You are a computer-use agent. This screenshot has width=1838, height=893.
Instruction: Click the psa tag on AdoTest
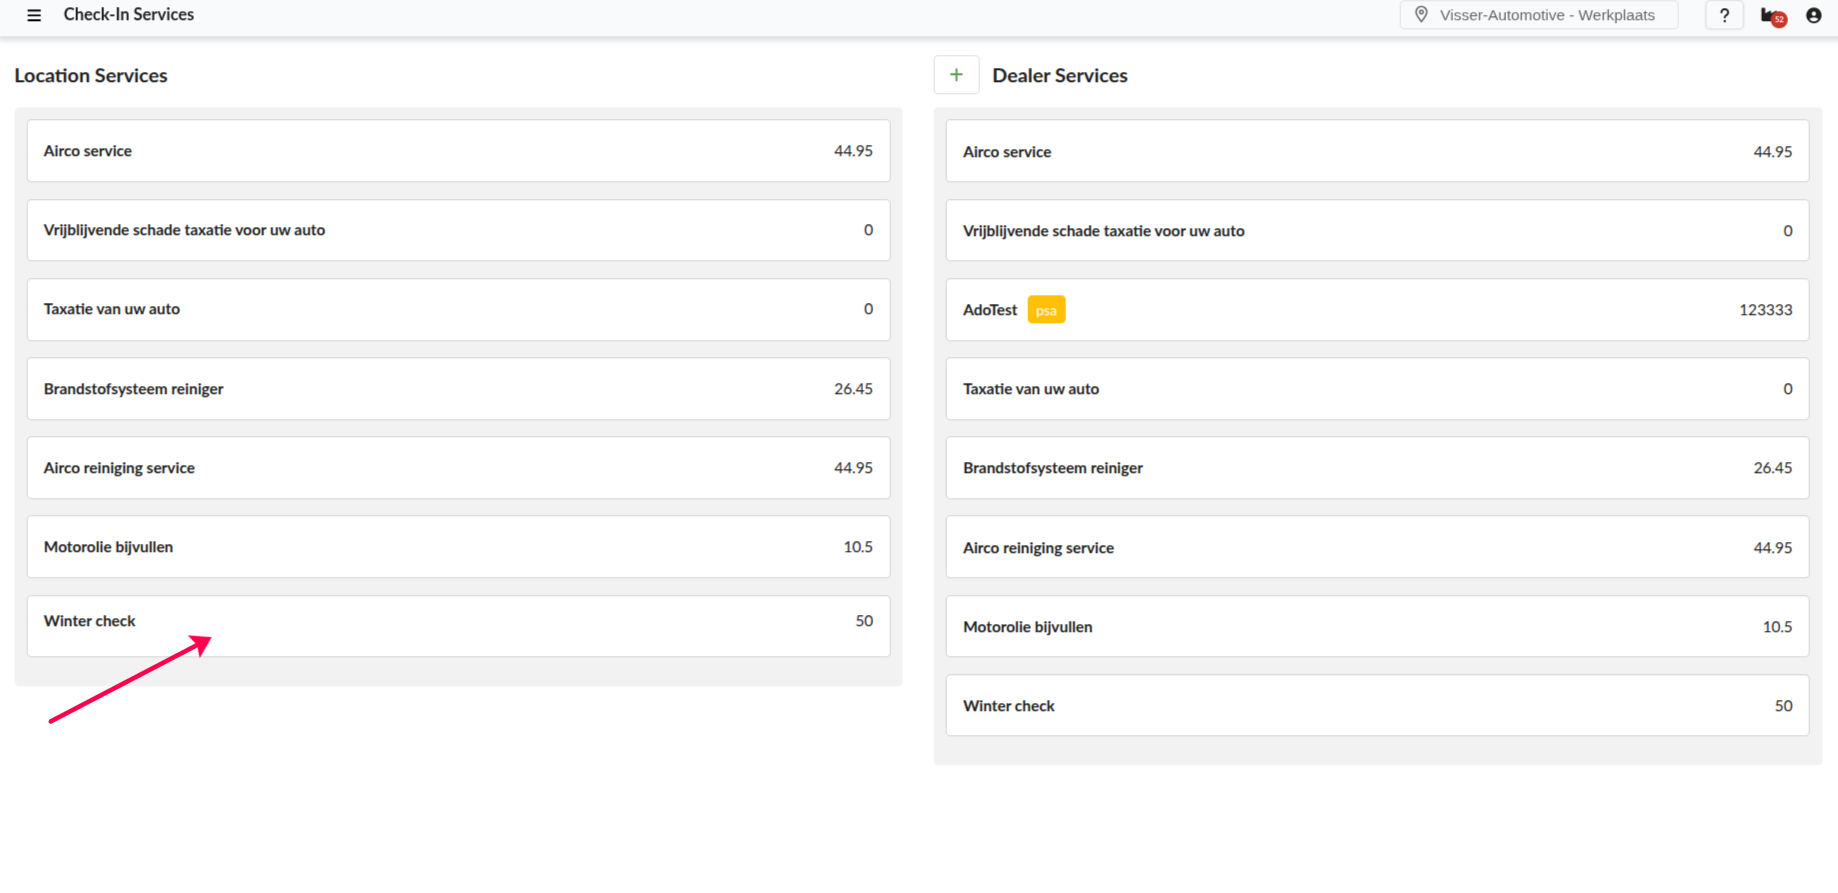[x=1046, y=310]
